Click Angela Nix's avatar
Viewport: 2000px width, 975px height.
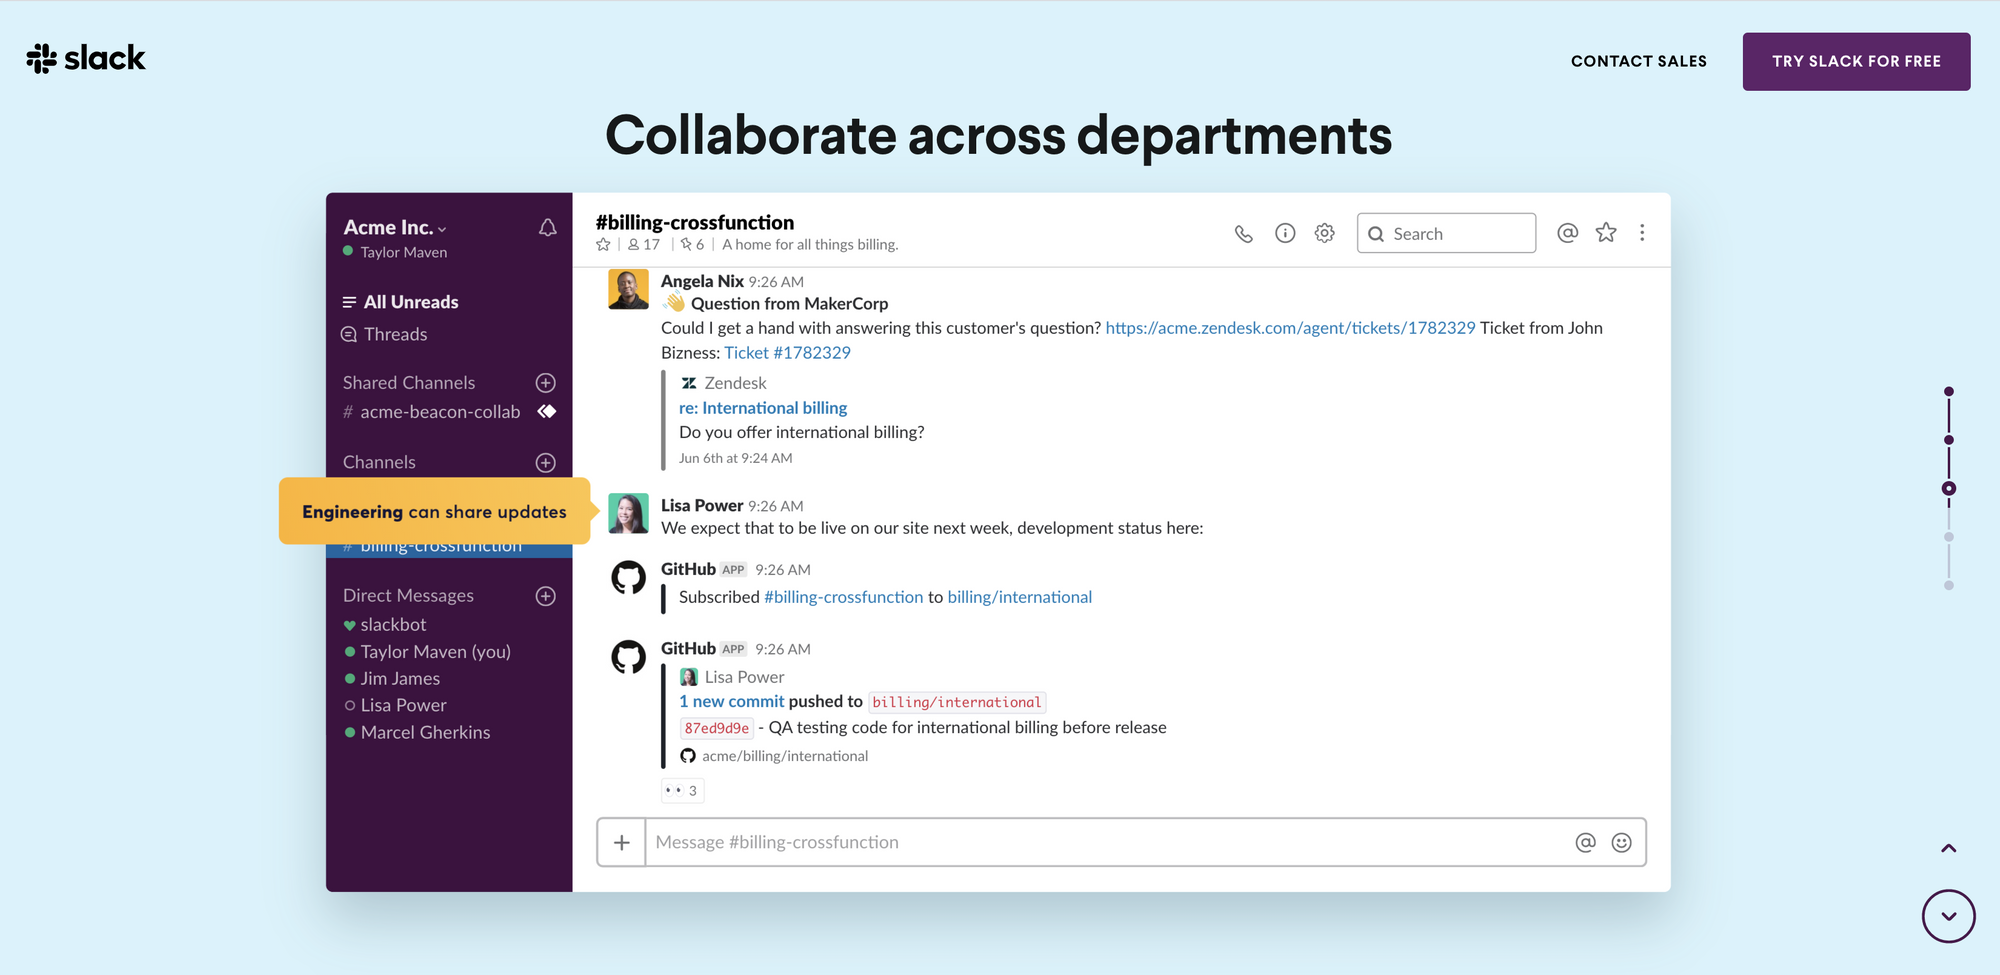coord(628,290)
